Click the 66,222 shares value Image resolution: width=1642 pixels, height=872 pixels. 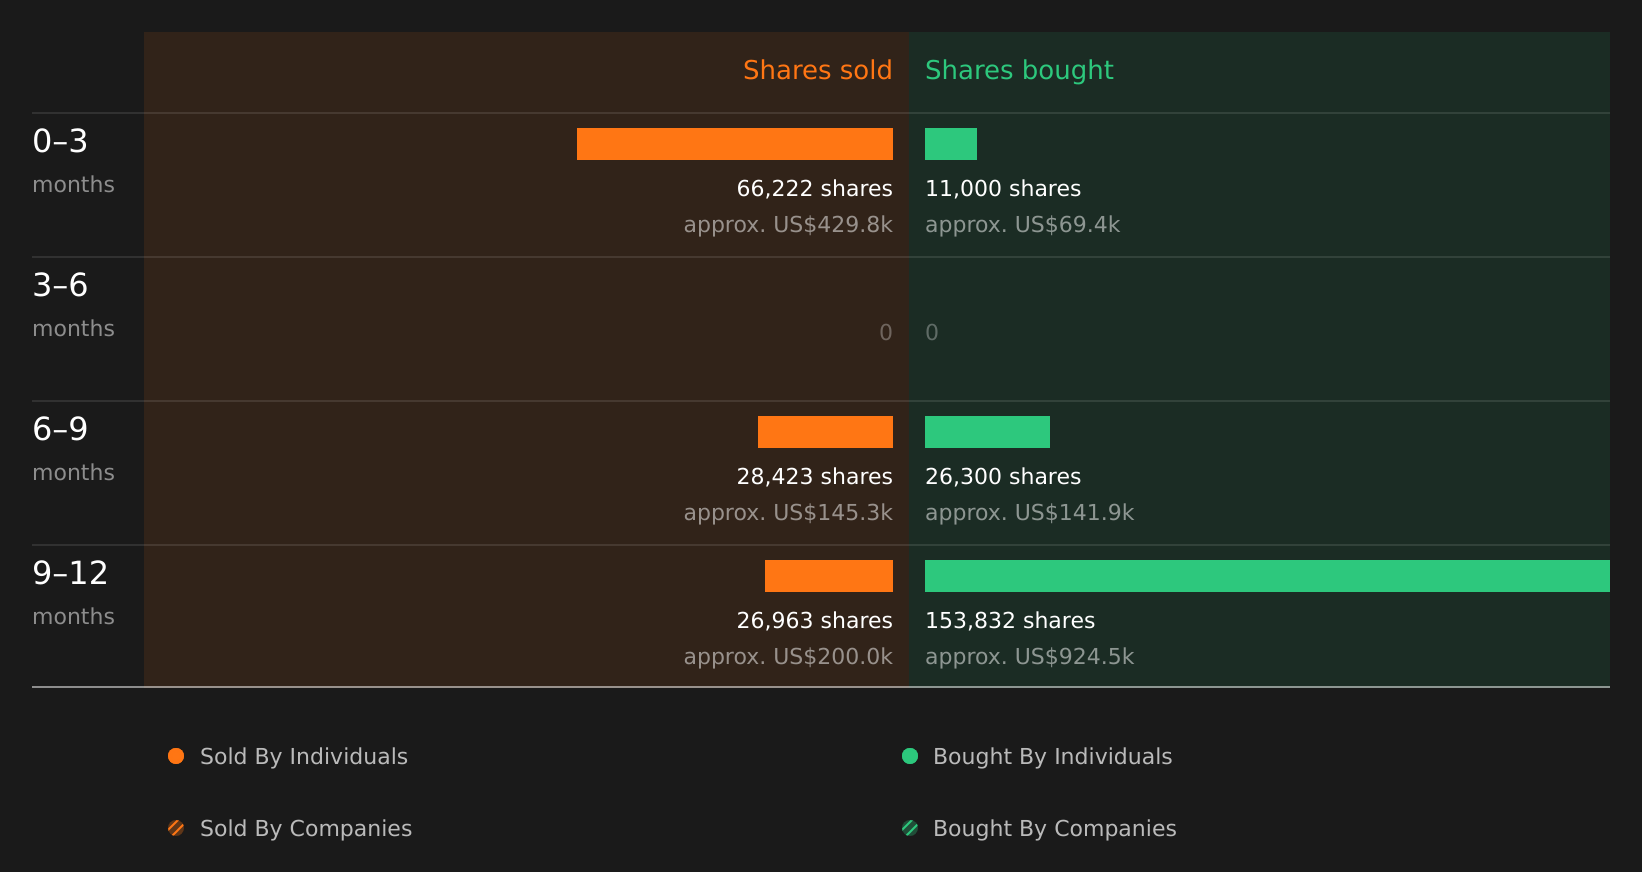tap(815, 189)
